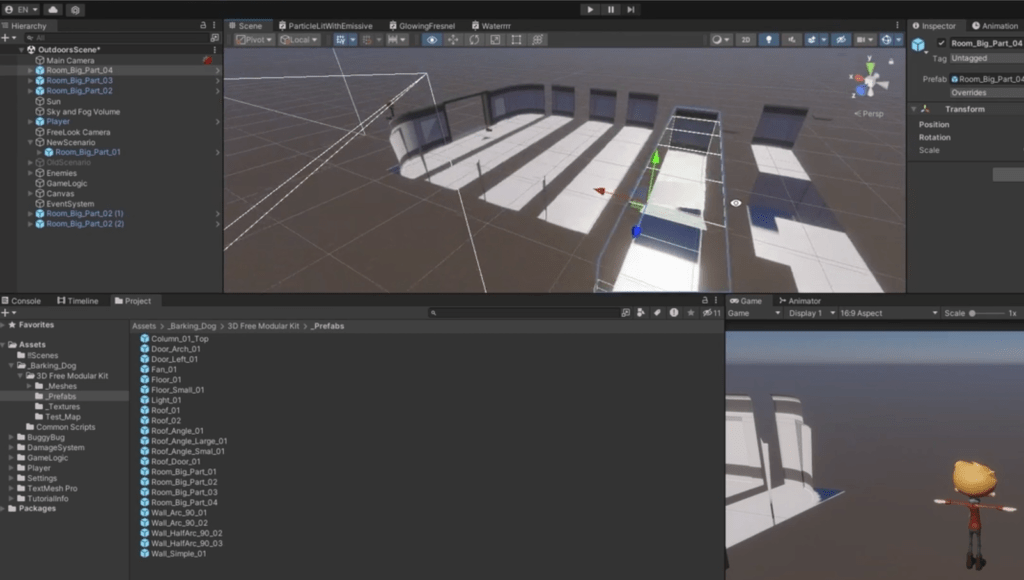This screenshot has height=580, width=1024.
Task: Open the cloud services icon
Action: tap(53, 10)
